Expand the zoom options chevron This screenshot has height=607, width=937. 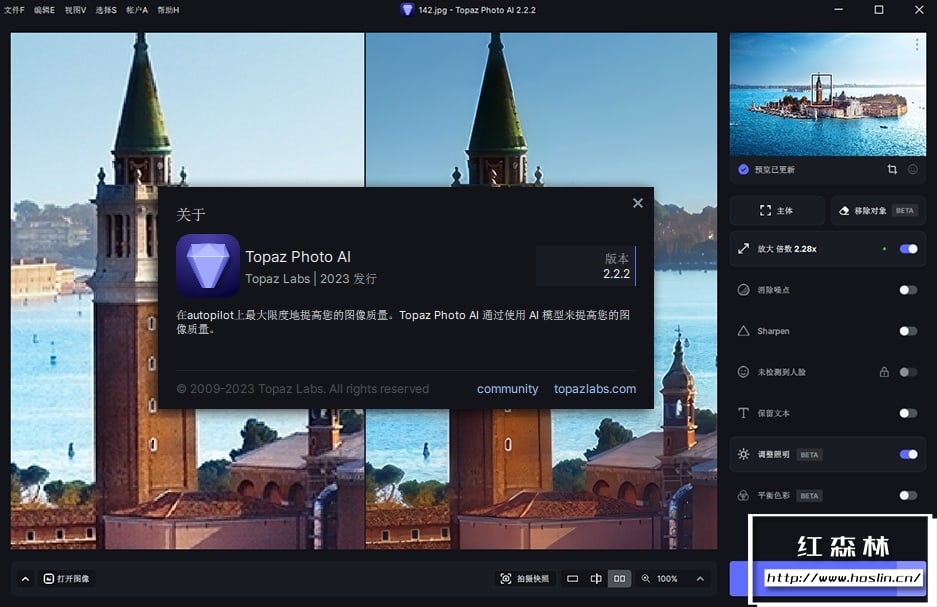pos(700,578)
